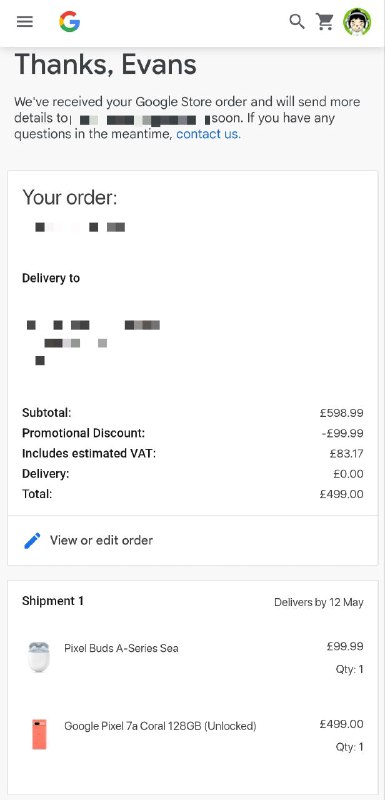The image size is (385, 800).
Task: Open the account profile avatar
Action: coord(357,21)
